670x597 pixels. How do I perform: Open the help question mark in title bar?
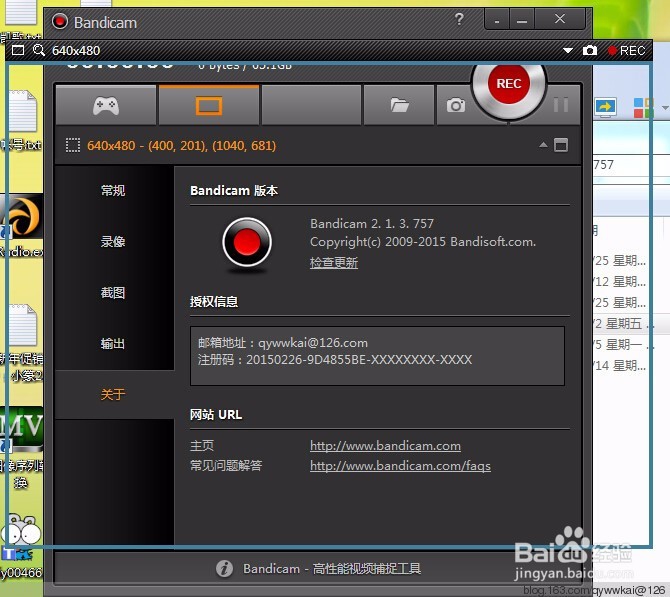[459, 19]
